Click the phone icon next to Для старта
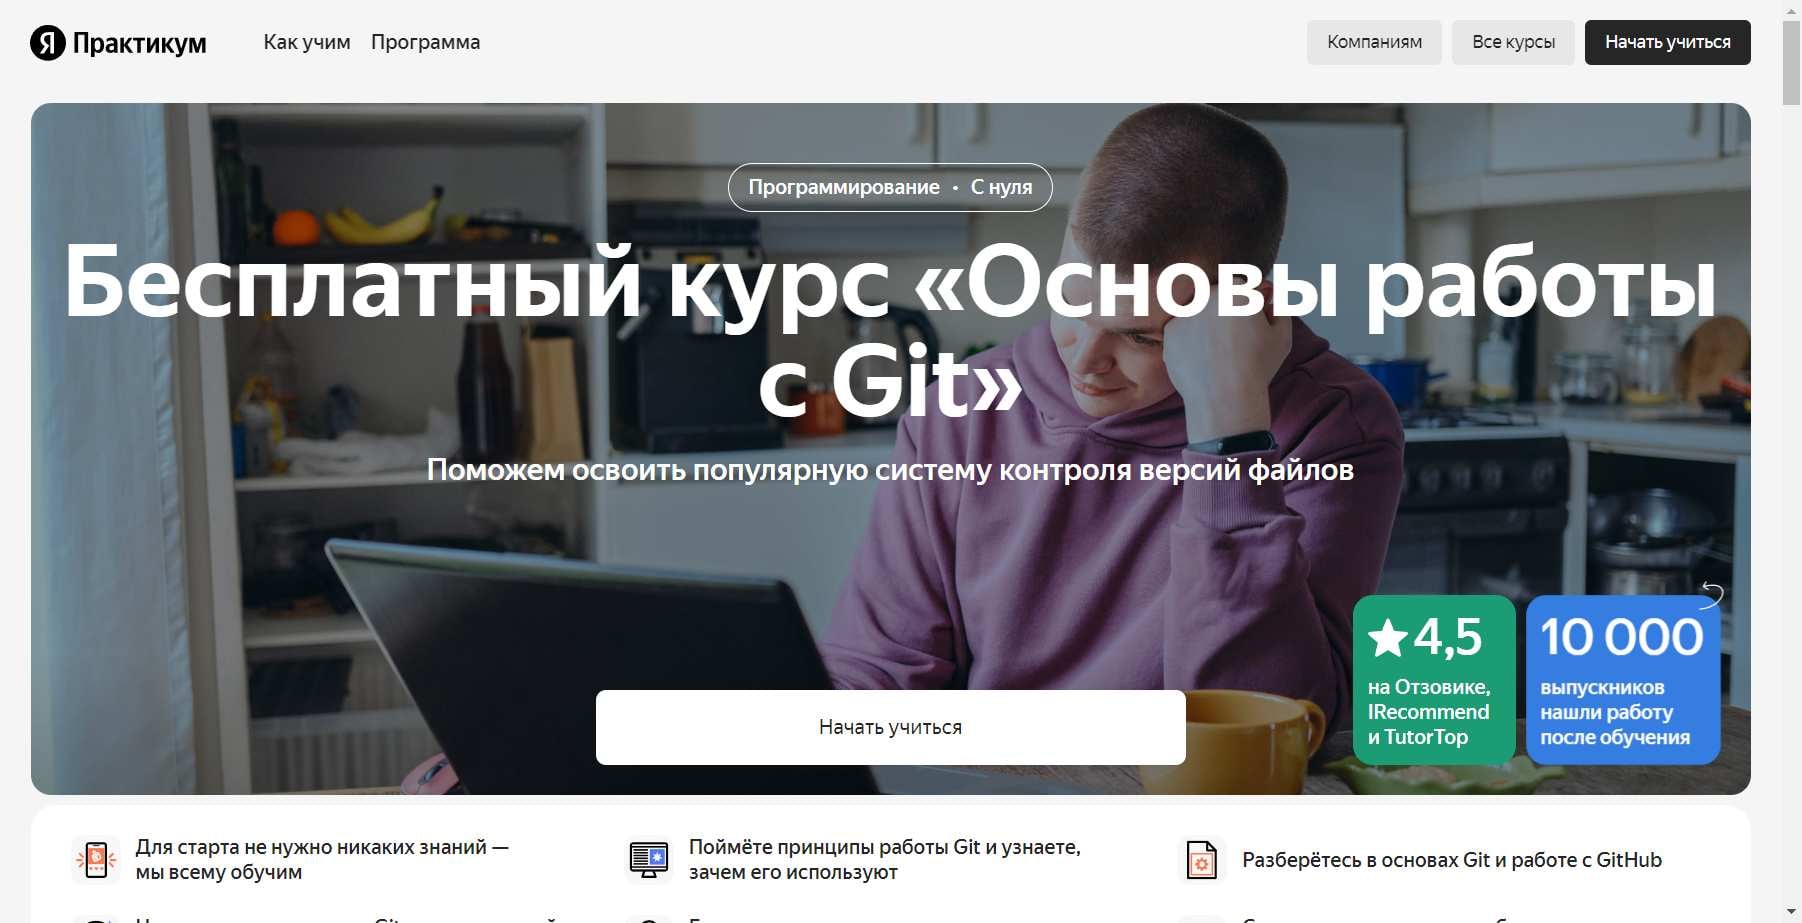Screen dimensions: 1802x923 pos(96,860)
